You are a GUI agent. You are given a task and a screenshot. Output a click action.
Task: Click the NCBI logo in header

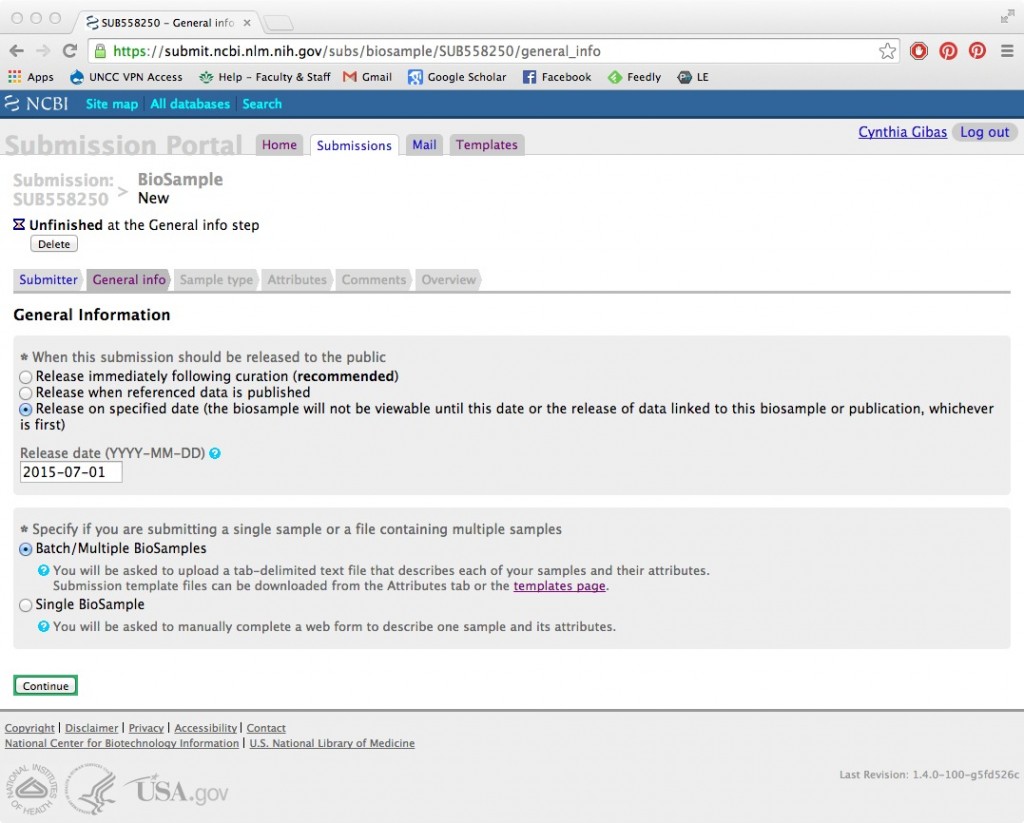(x=37, y=104)
